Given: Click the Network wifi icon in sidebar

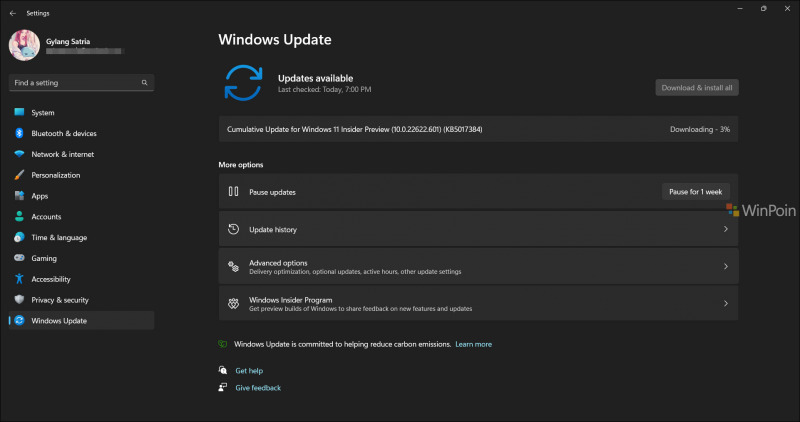Looking at the screenshot, I should (19, 154).
